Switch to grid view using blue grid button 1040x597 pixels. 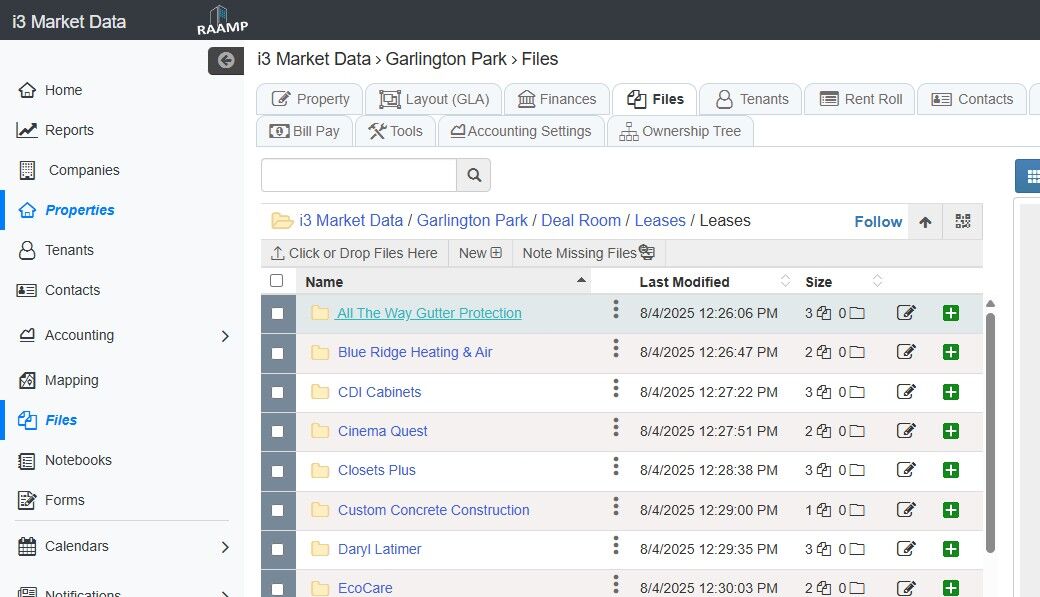(1030, 176)
